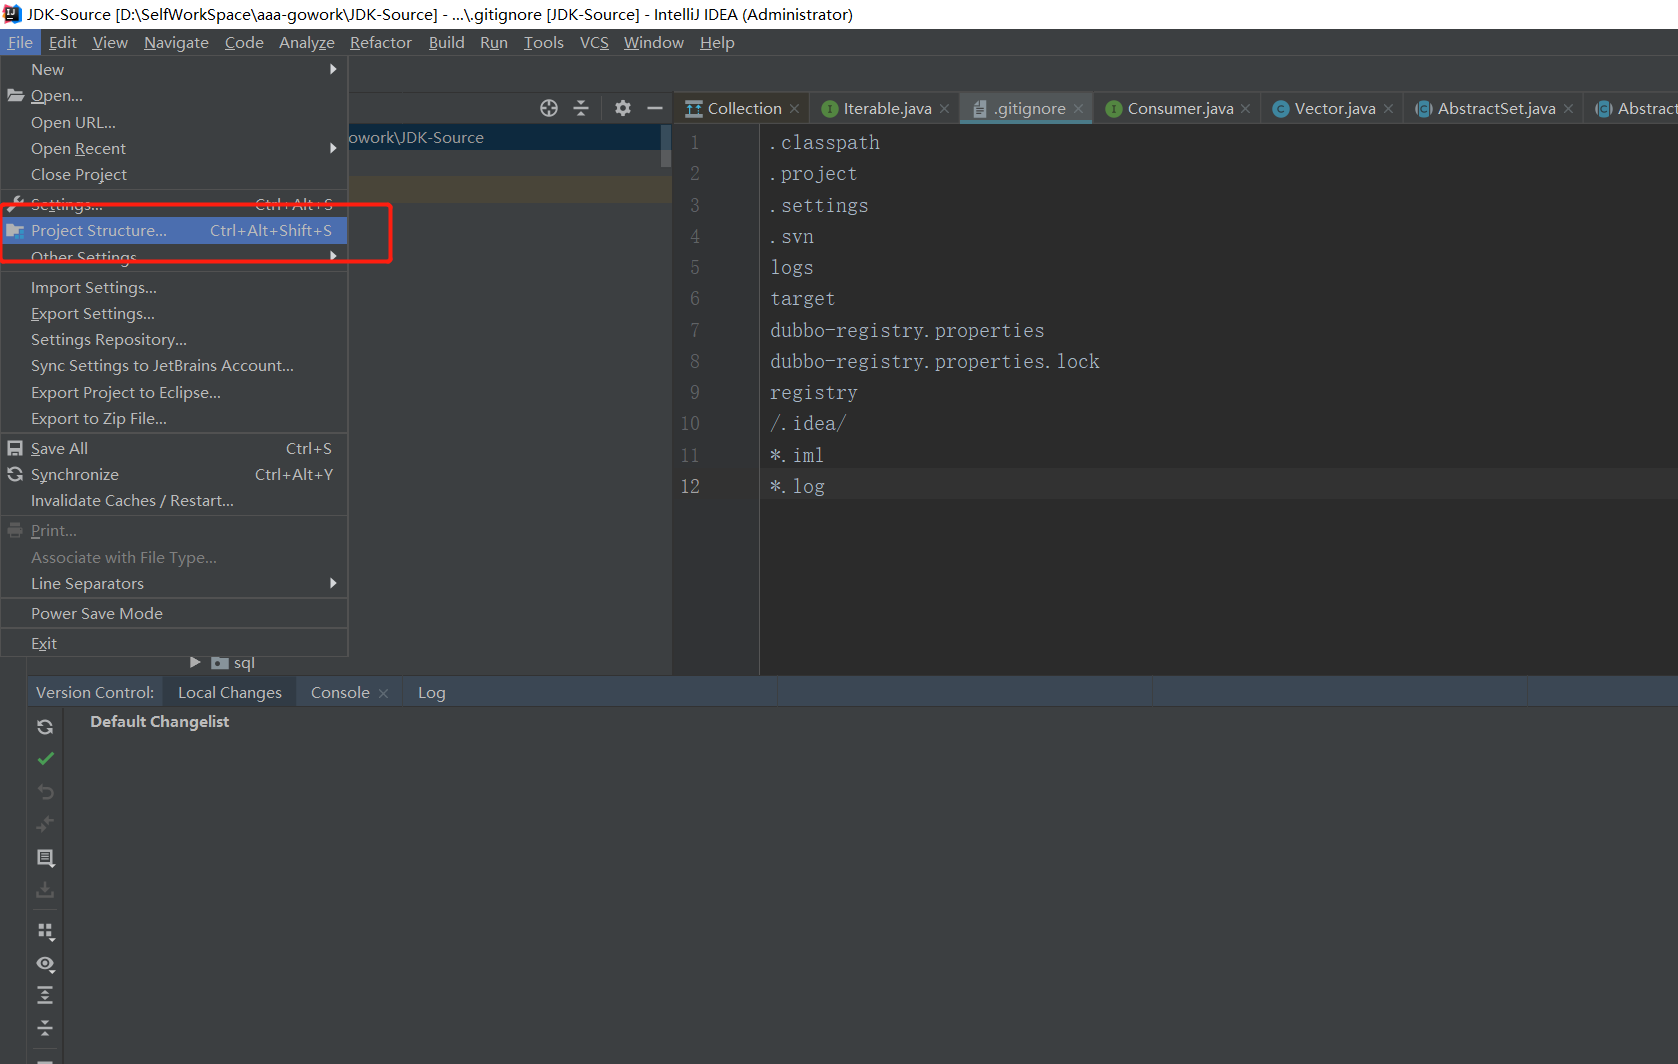Click the IntelliJ IDEA app icon in title bar
This screenshot has width=1678, height=1064.
(12, 14)
